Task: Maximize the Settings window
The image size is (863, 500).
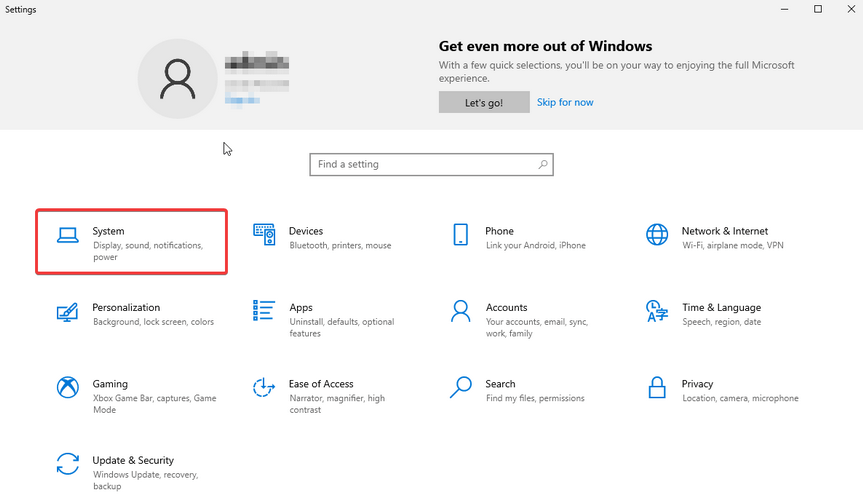Action: coord(817,9)
